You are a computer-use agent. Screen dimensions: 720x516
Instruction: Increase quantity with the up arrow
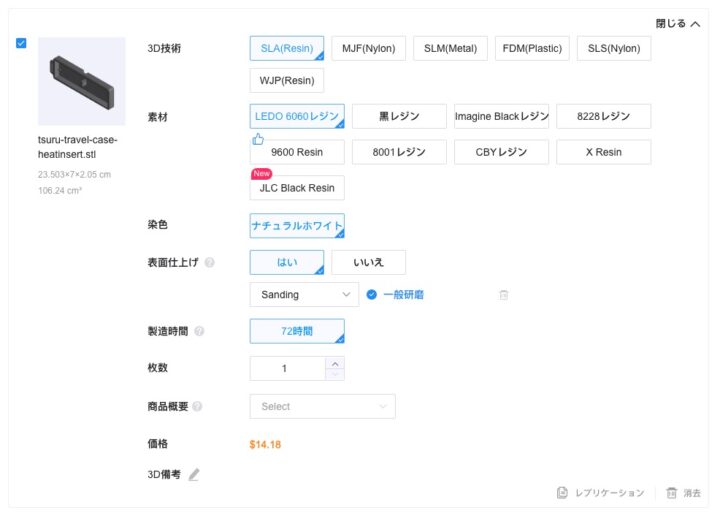335,362
